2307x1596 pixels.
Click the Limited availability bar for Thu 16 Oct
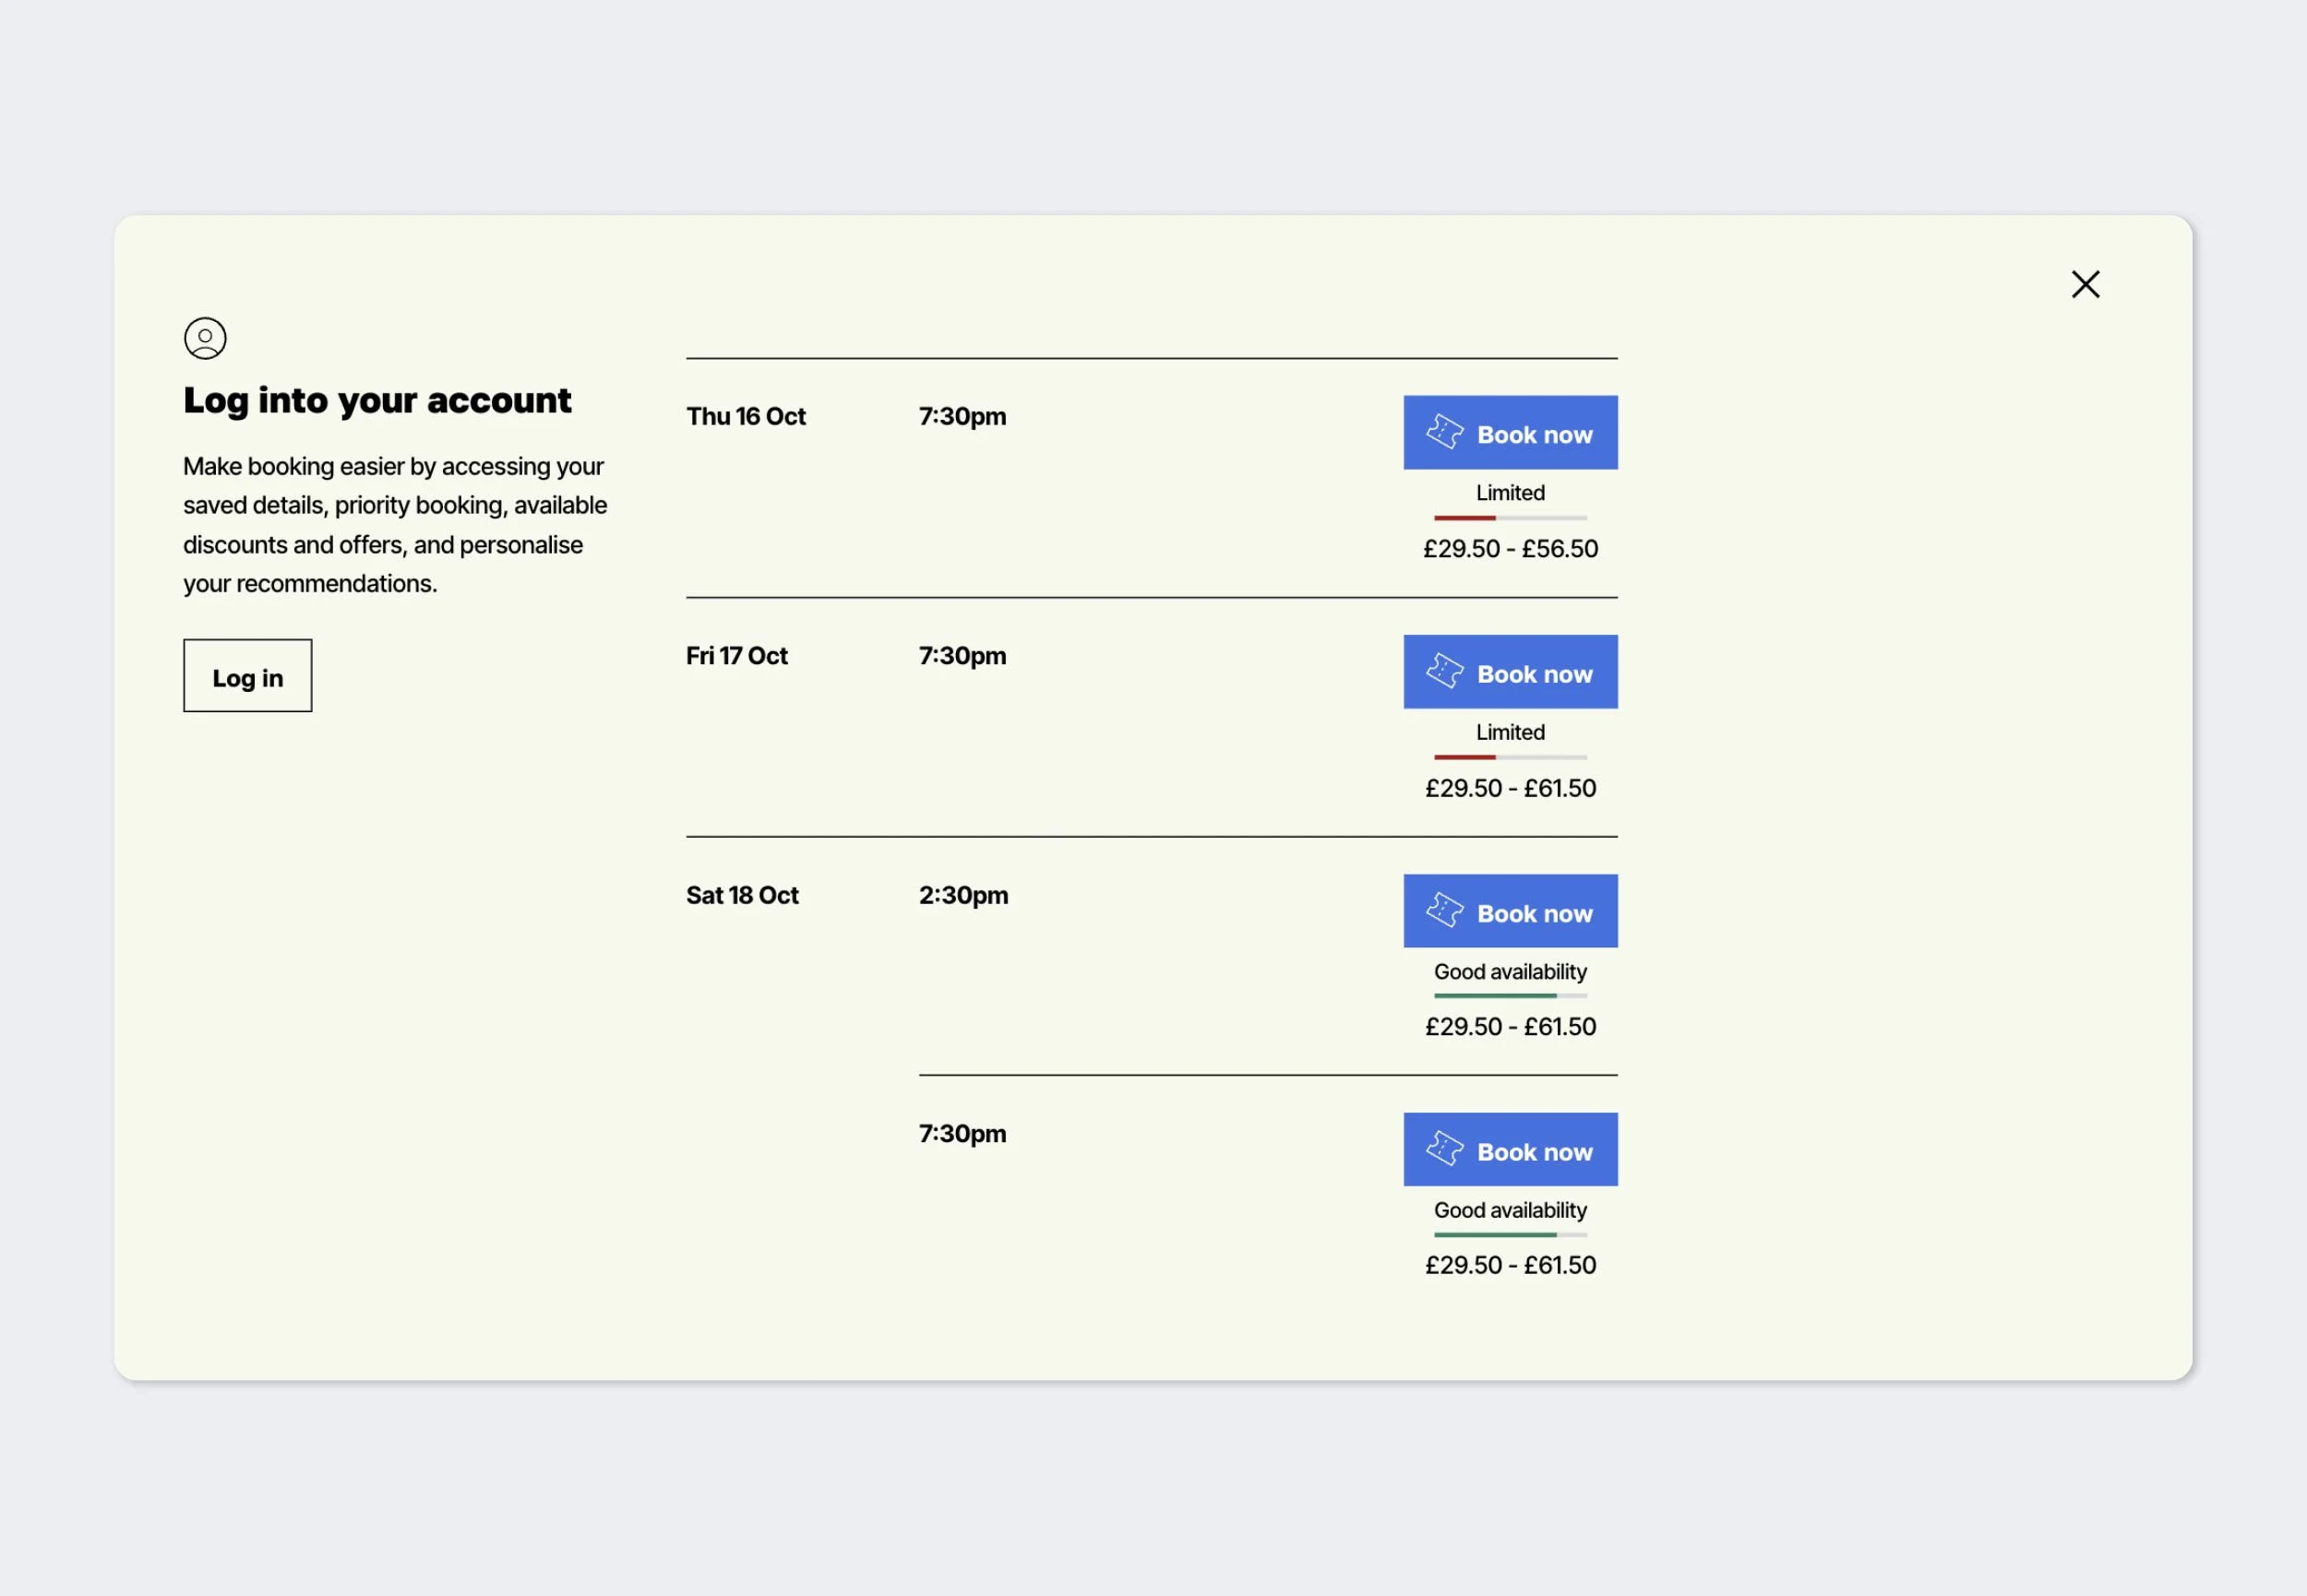click(x=1510, y=517)
